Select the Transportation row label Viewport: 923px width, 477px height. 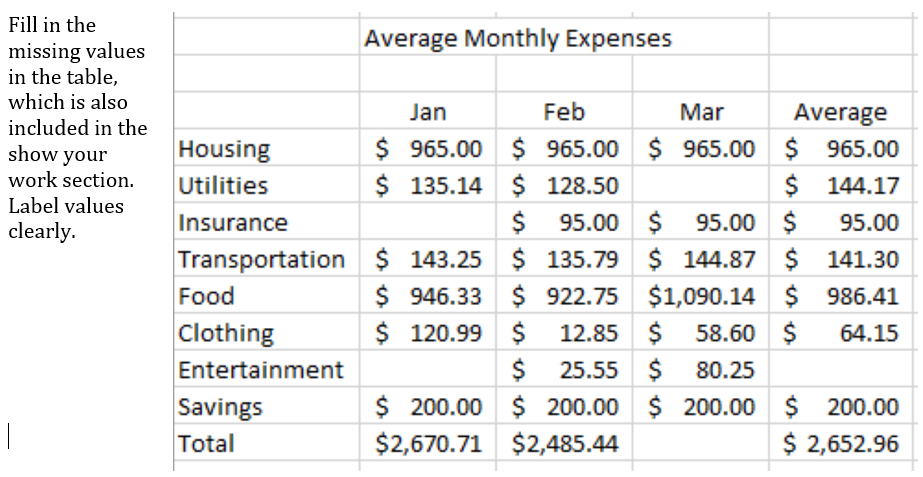tap(261, 260)
